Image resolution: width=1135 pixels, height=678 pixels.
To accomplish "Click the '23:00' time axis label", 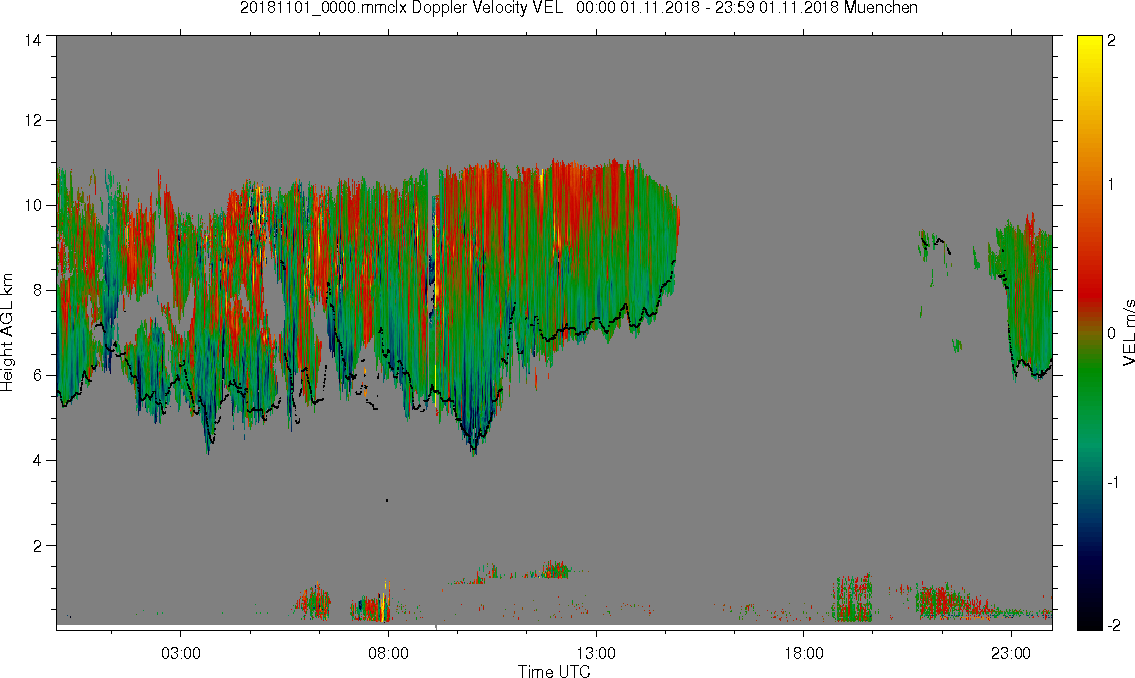I will tap(1010, 653).
